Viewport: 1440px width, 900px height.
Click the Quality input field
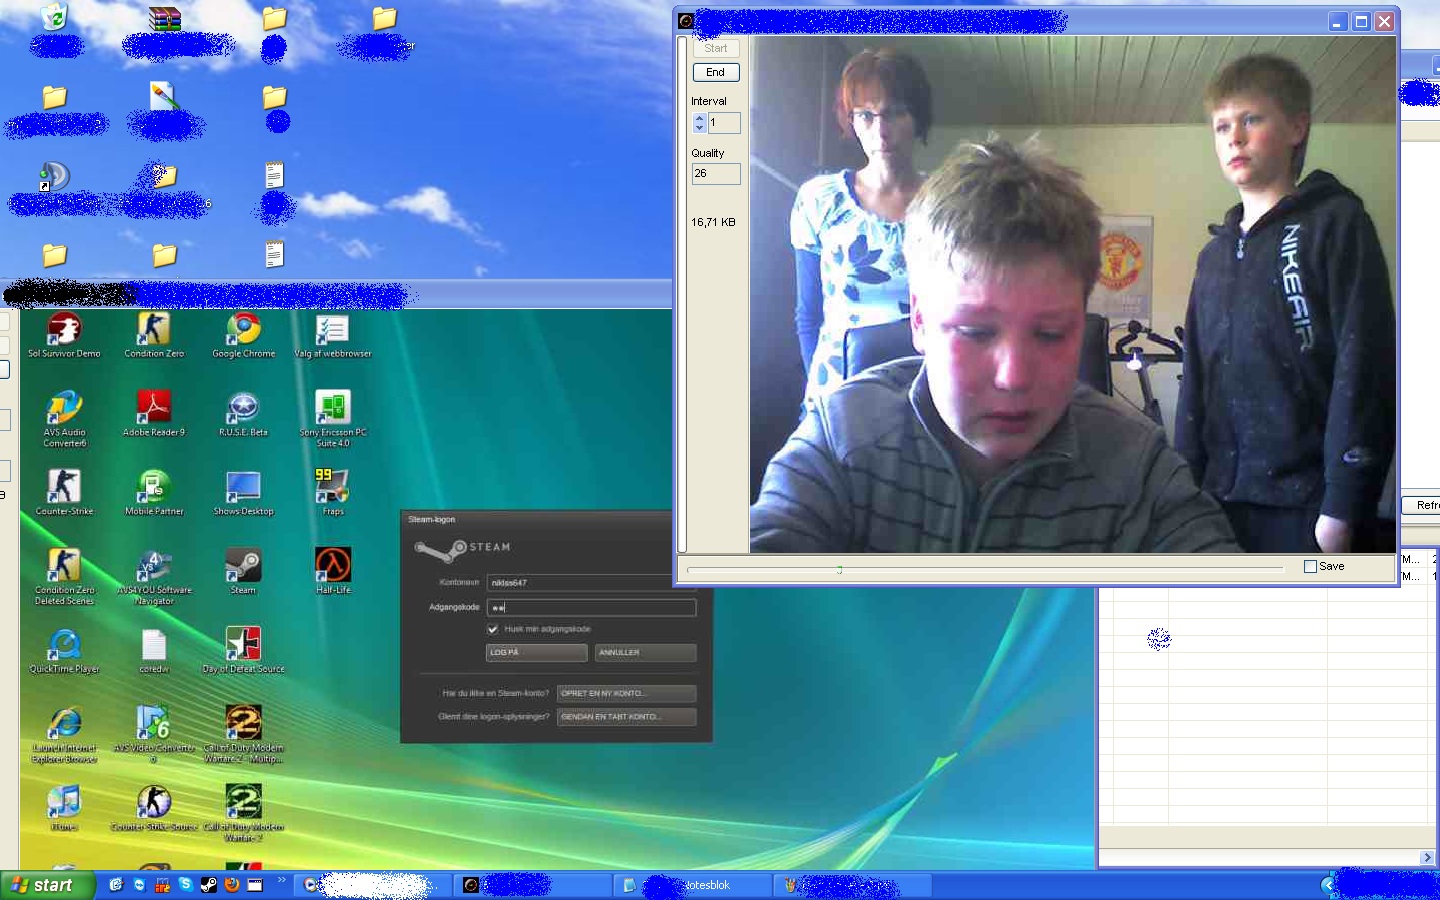click(x=716, y=174)
